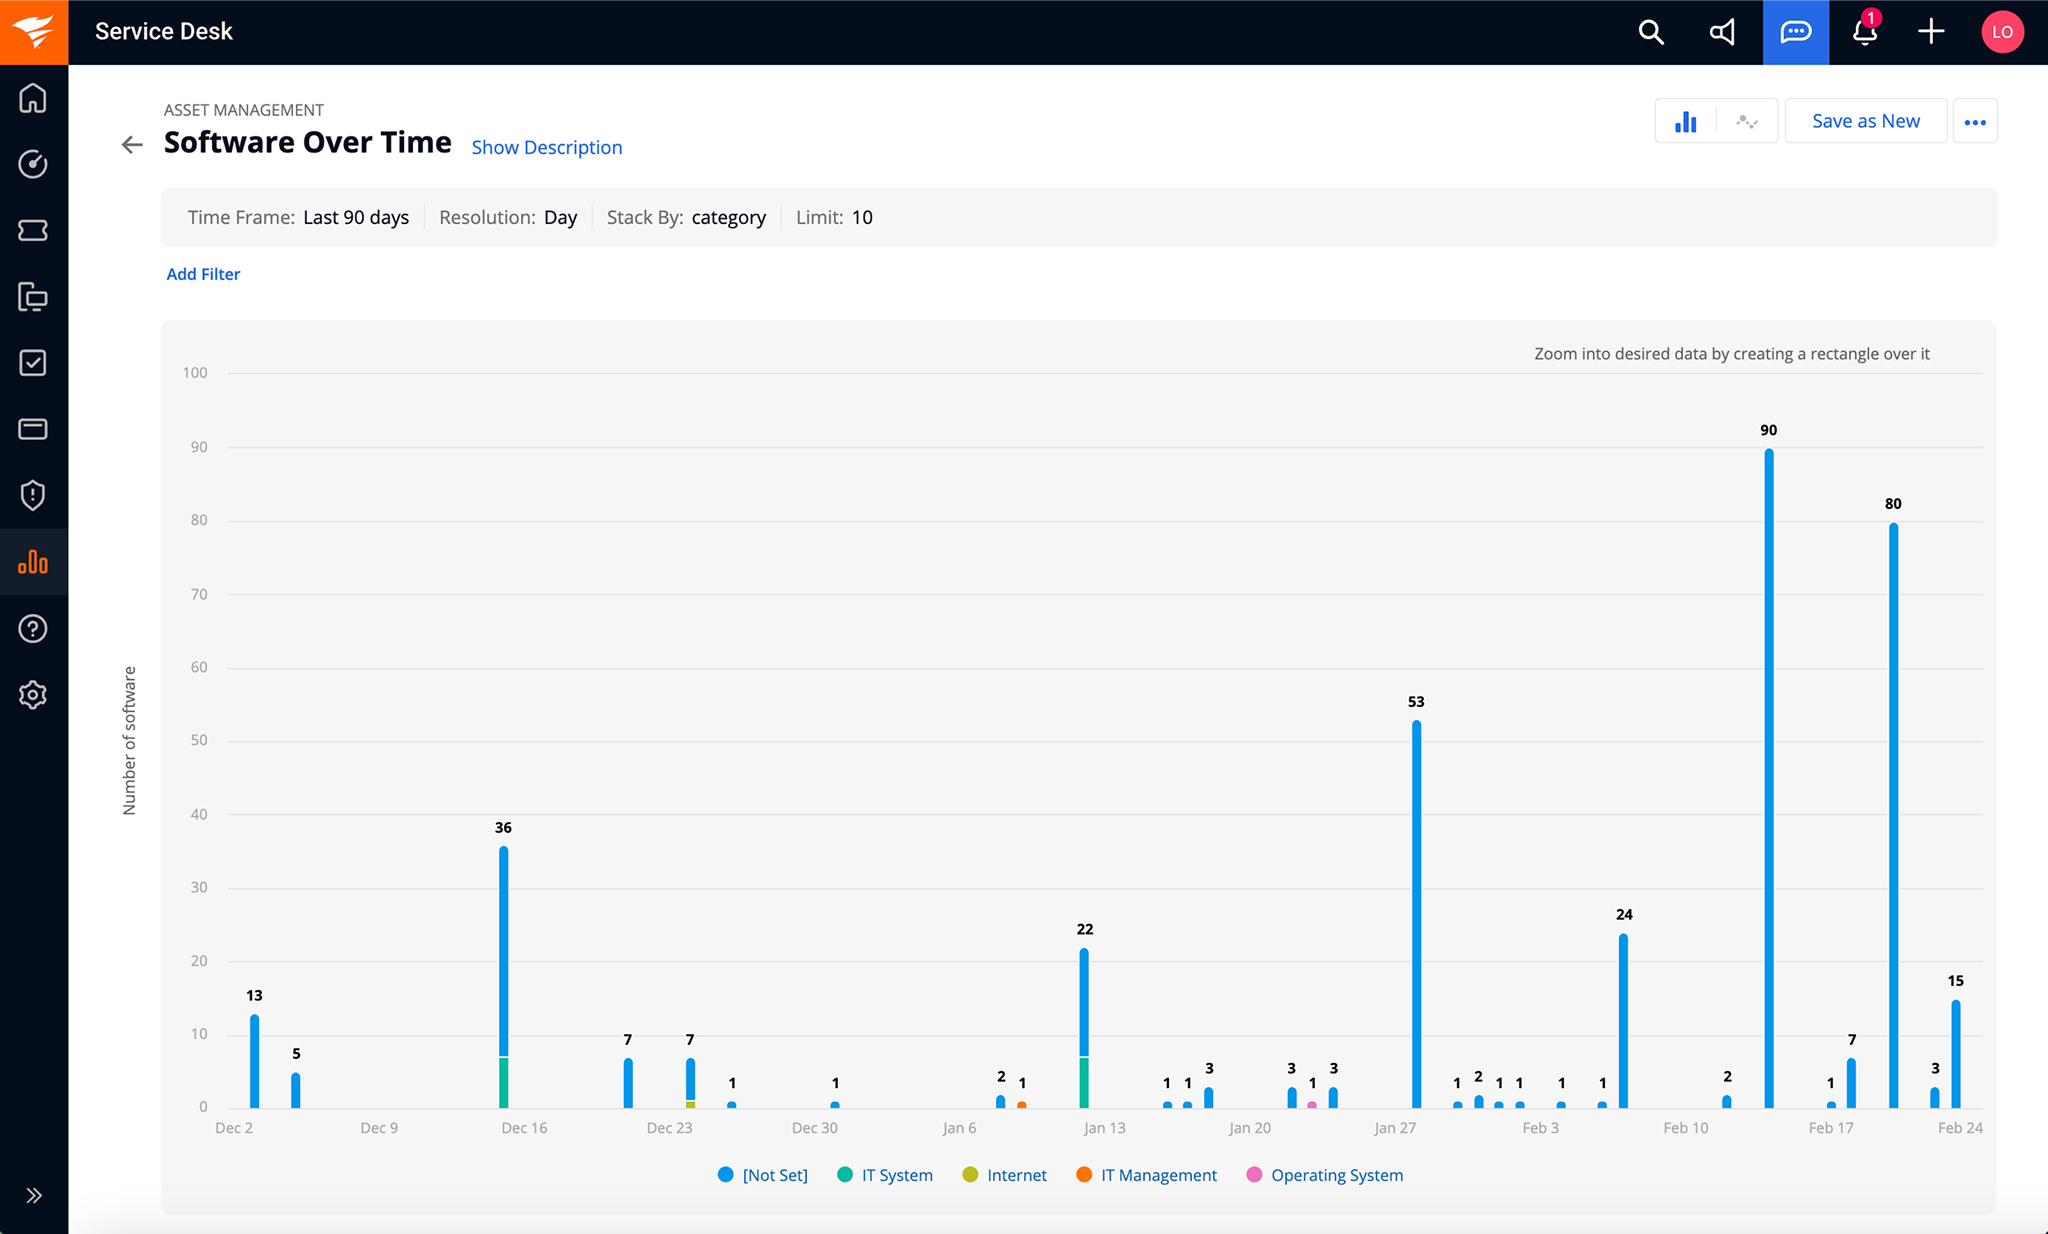This screenshot has height=1234, width=2048.
Task: Toggle the [Not Set] legend item
Action: (x=763, y=1174)
